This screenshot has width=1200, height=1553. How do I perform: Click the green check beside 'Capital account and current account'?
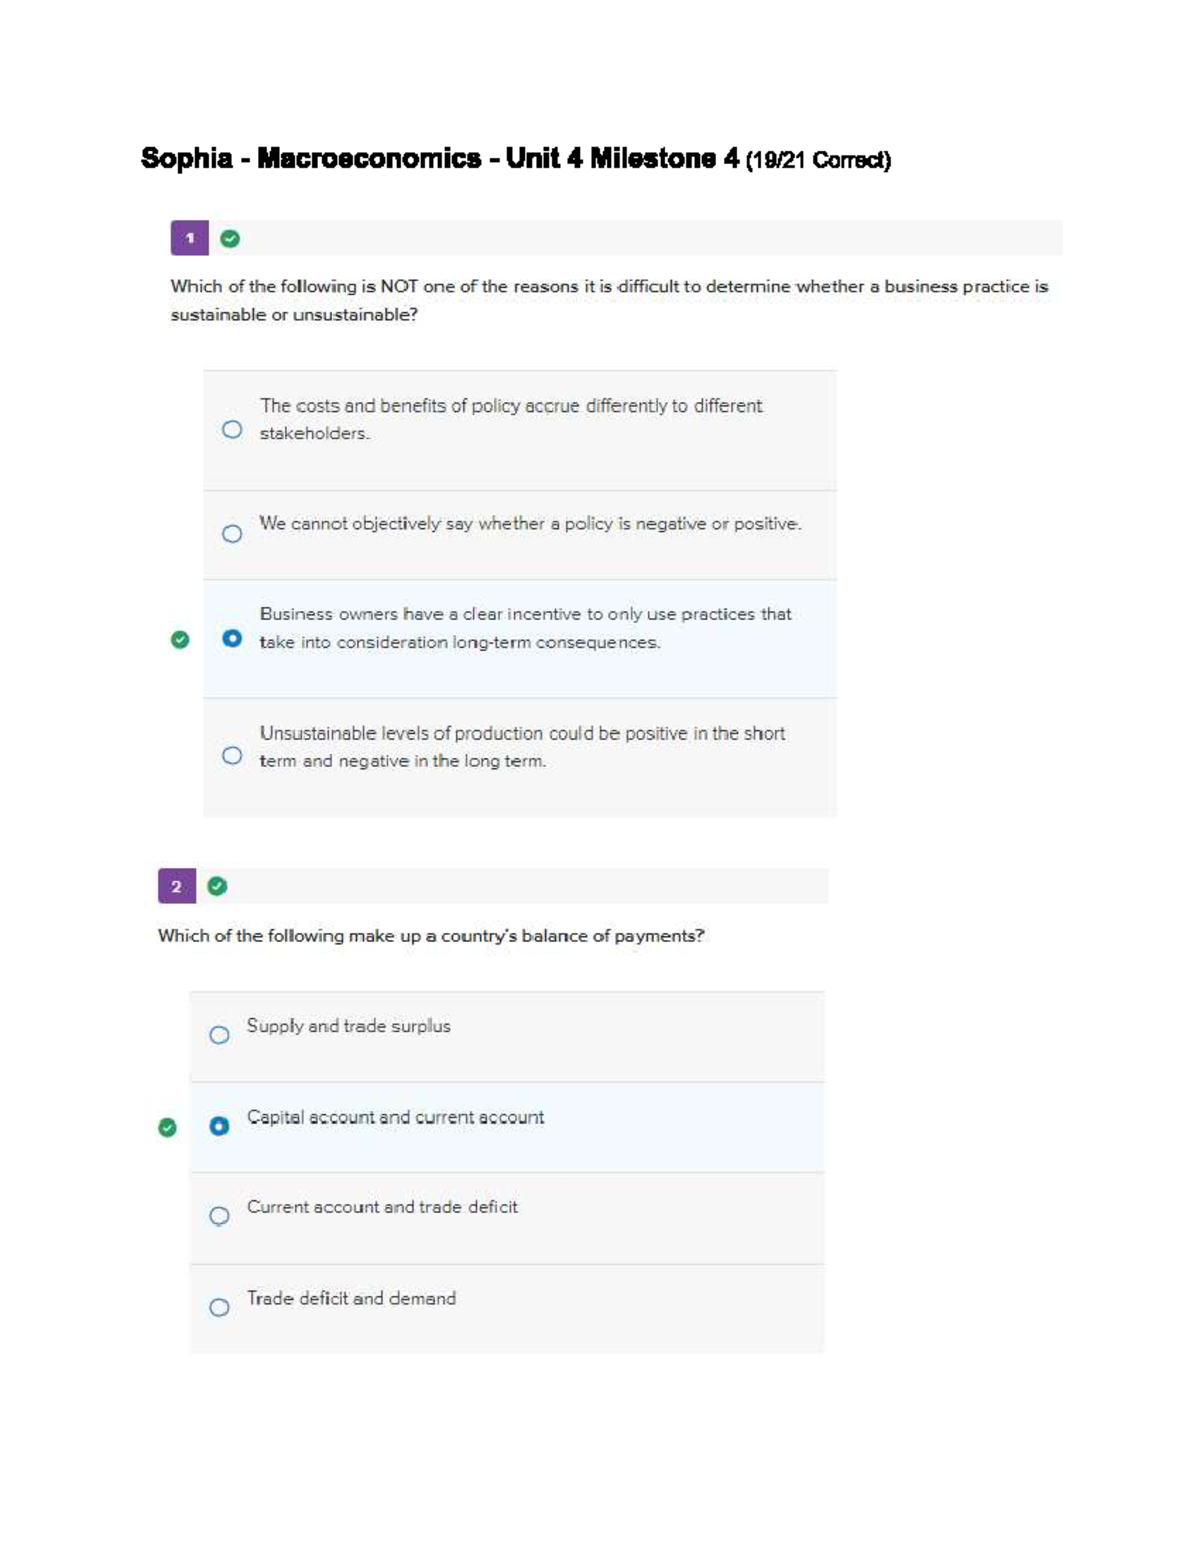165,1127
